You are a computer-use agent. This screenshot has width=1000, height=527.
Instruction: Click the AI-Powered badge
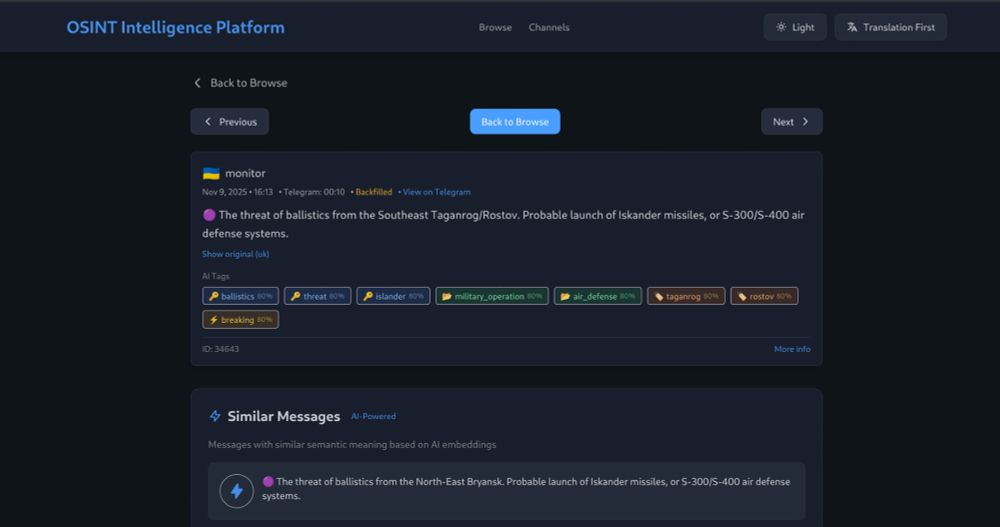[373, 416]
